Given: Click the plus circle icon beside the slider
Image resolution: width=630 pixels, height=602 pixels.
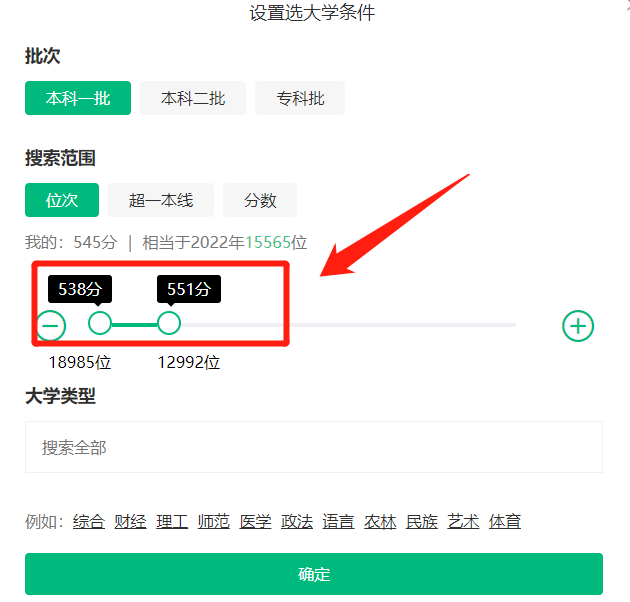Looking at the screenshot, I should [578, 326].
